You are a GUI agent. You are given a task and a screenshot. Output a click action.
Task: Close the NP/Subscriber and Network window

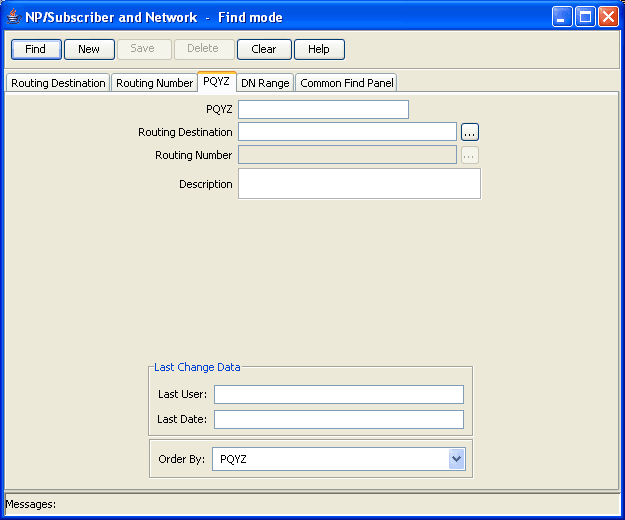609,17
